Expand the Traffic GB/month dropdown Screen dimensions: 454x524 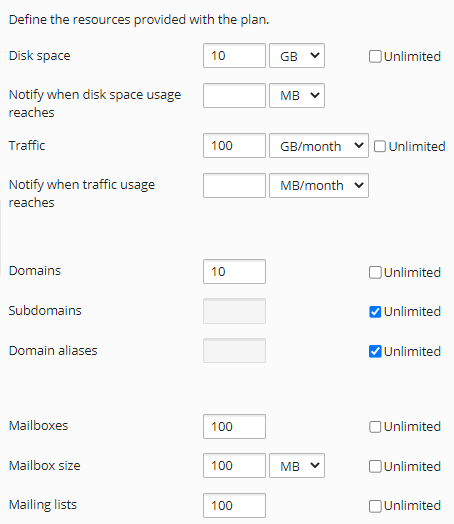319,146
